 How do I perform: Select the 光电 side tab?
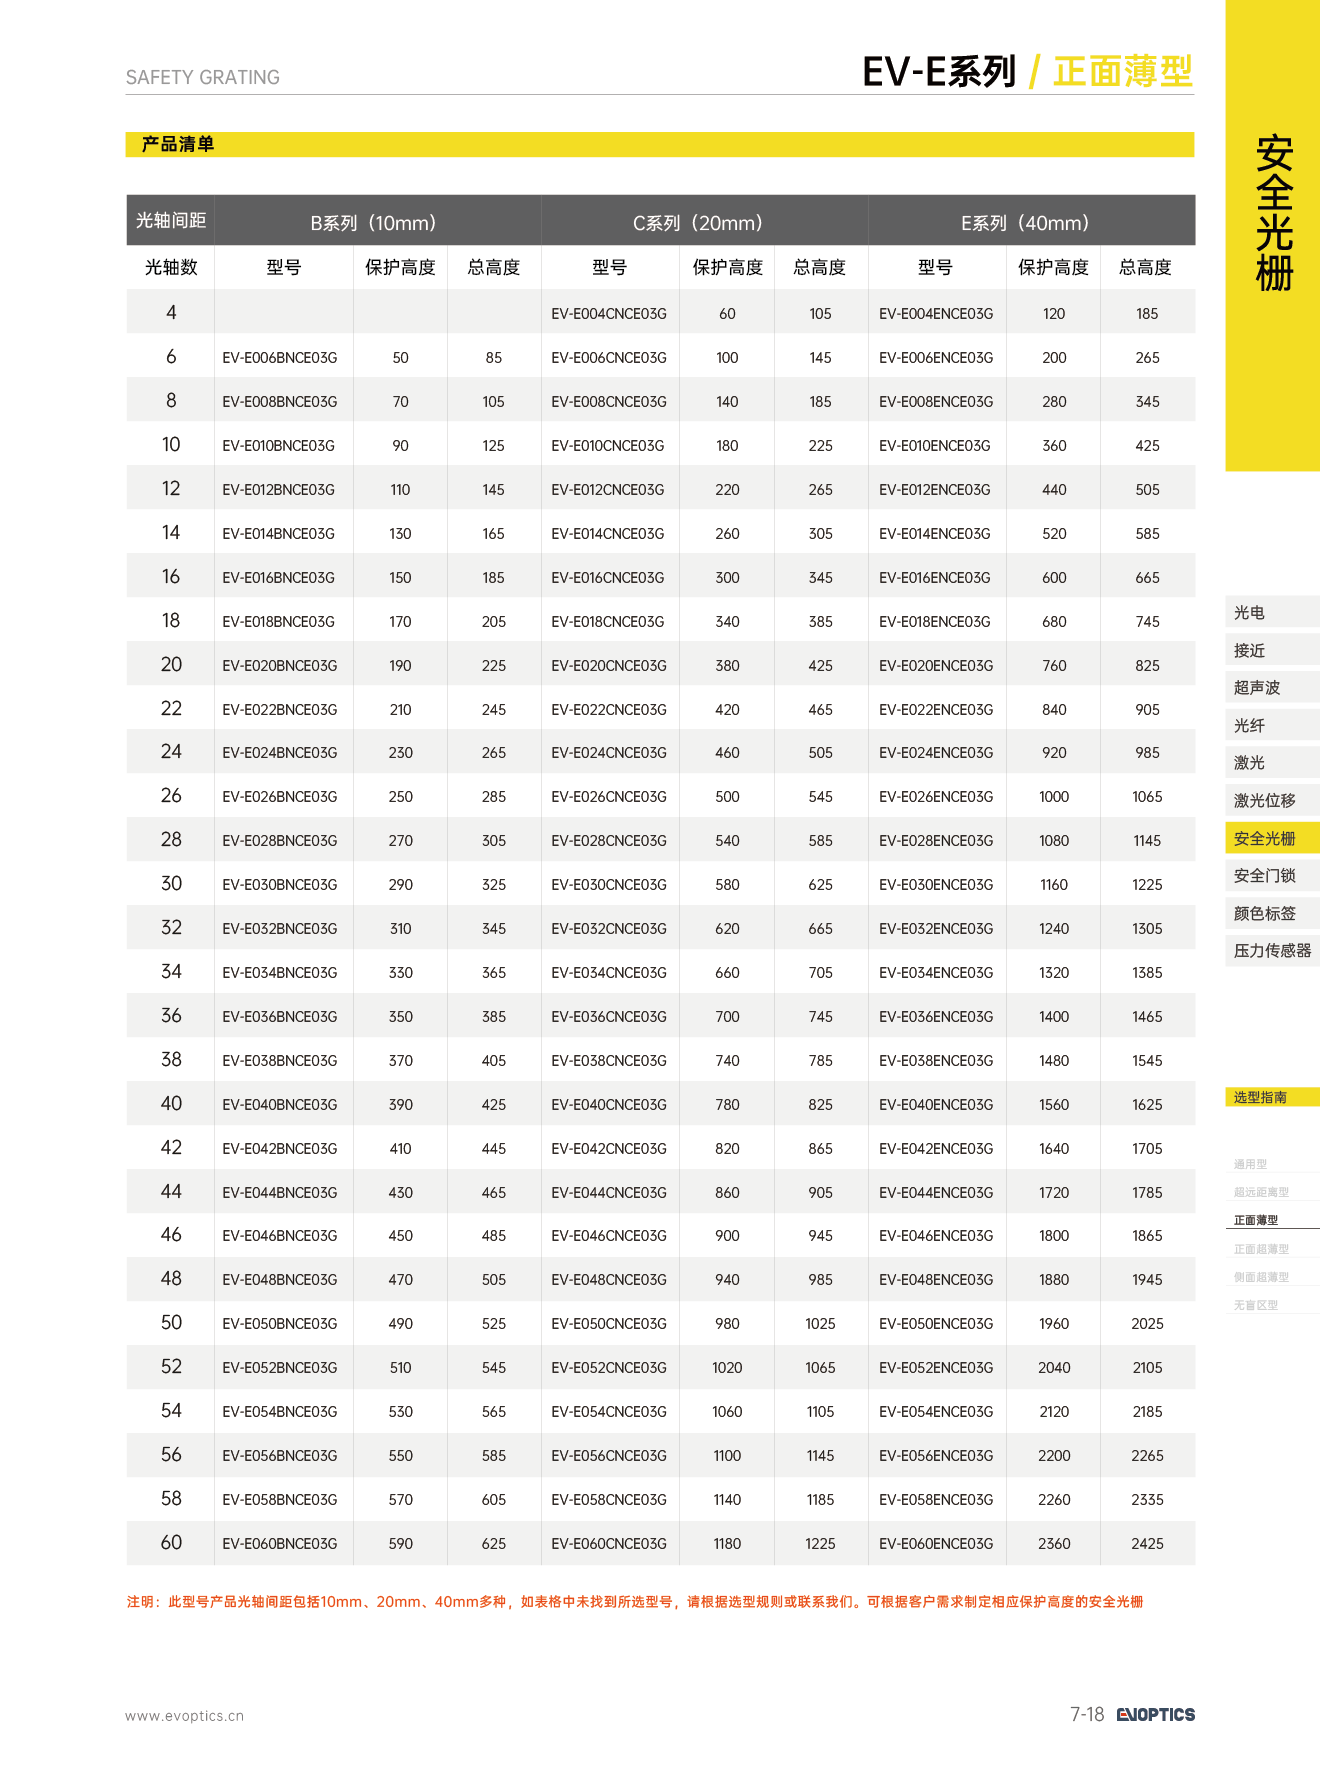pyautogui.click(x=1272, y=613)
